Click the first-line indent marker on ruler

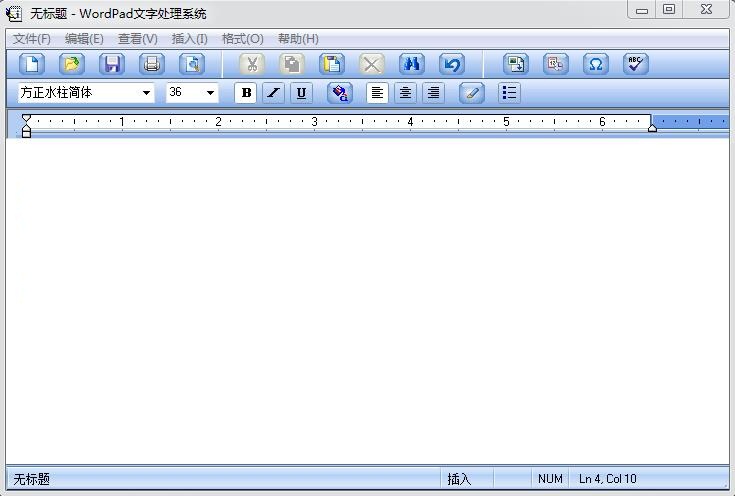point(26,118)
